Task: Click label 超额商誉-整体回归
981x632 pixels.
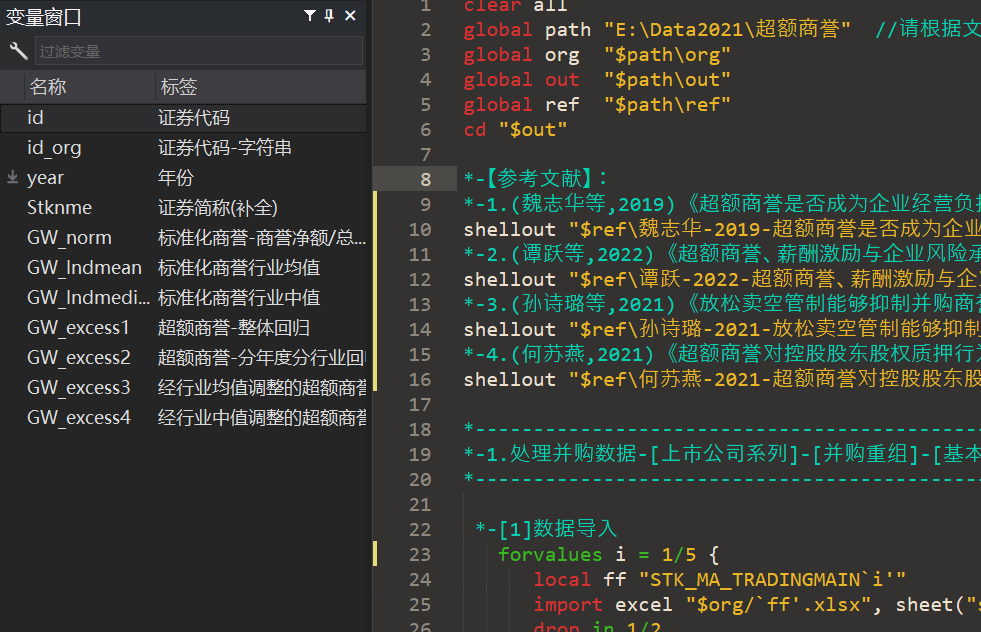Action: (x=234, y=328)
